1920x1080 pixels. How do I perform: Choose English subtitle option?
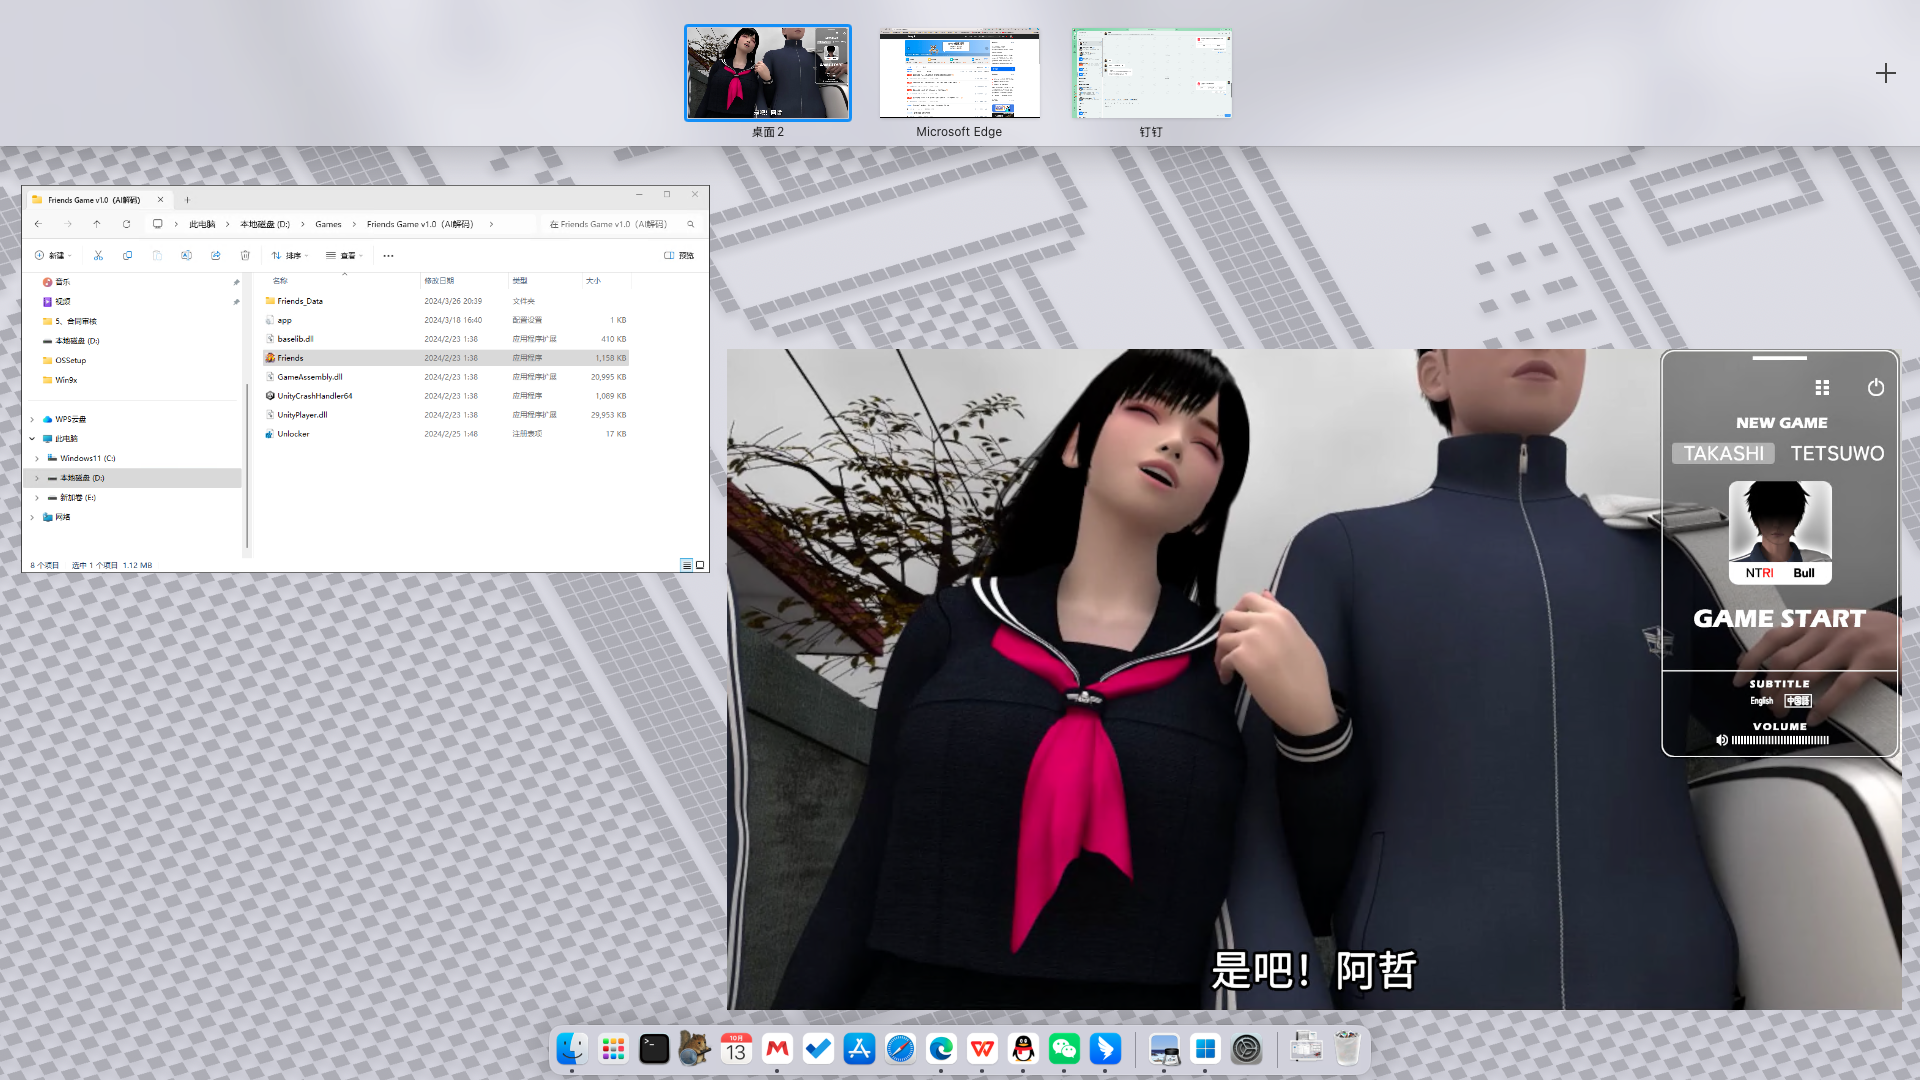pos(1762,701)
